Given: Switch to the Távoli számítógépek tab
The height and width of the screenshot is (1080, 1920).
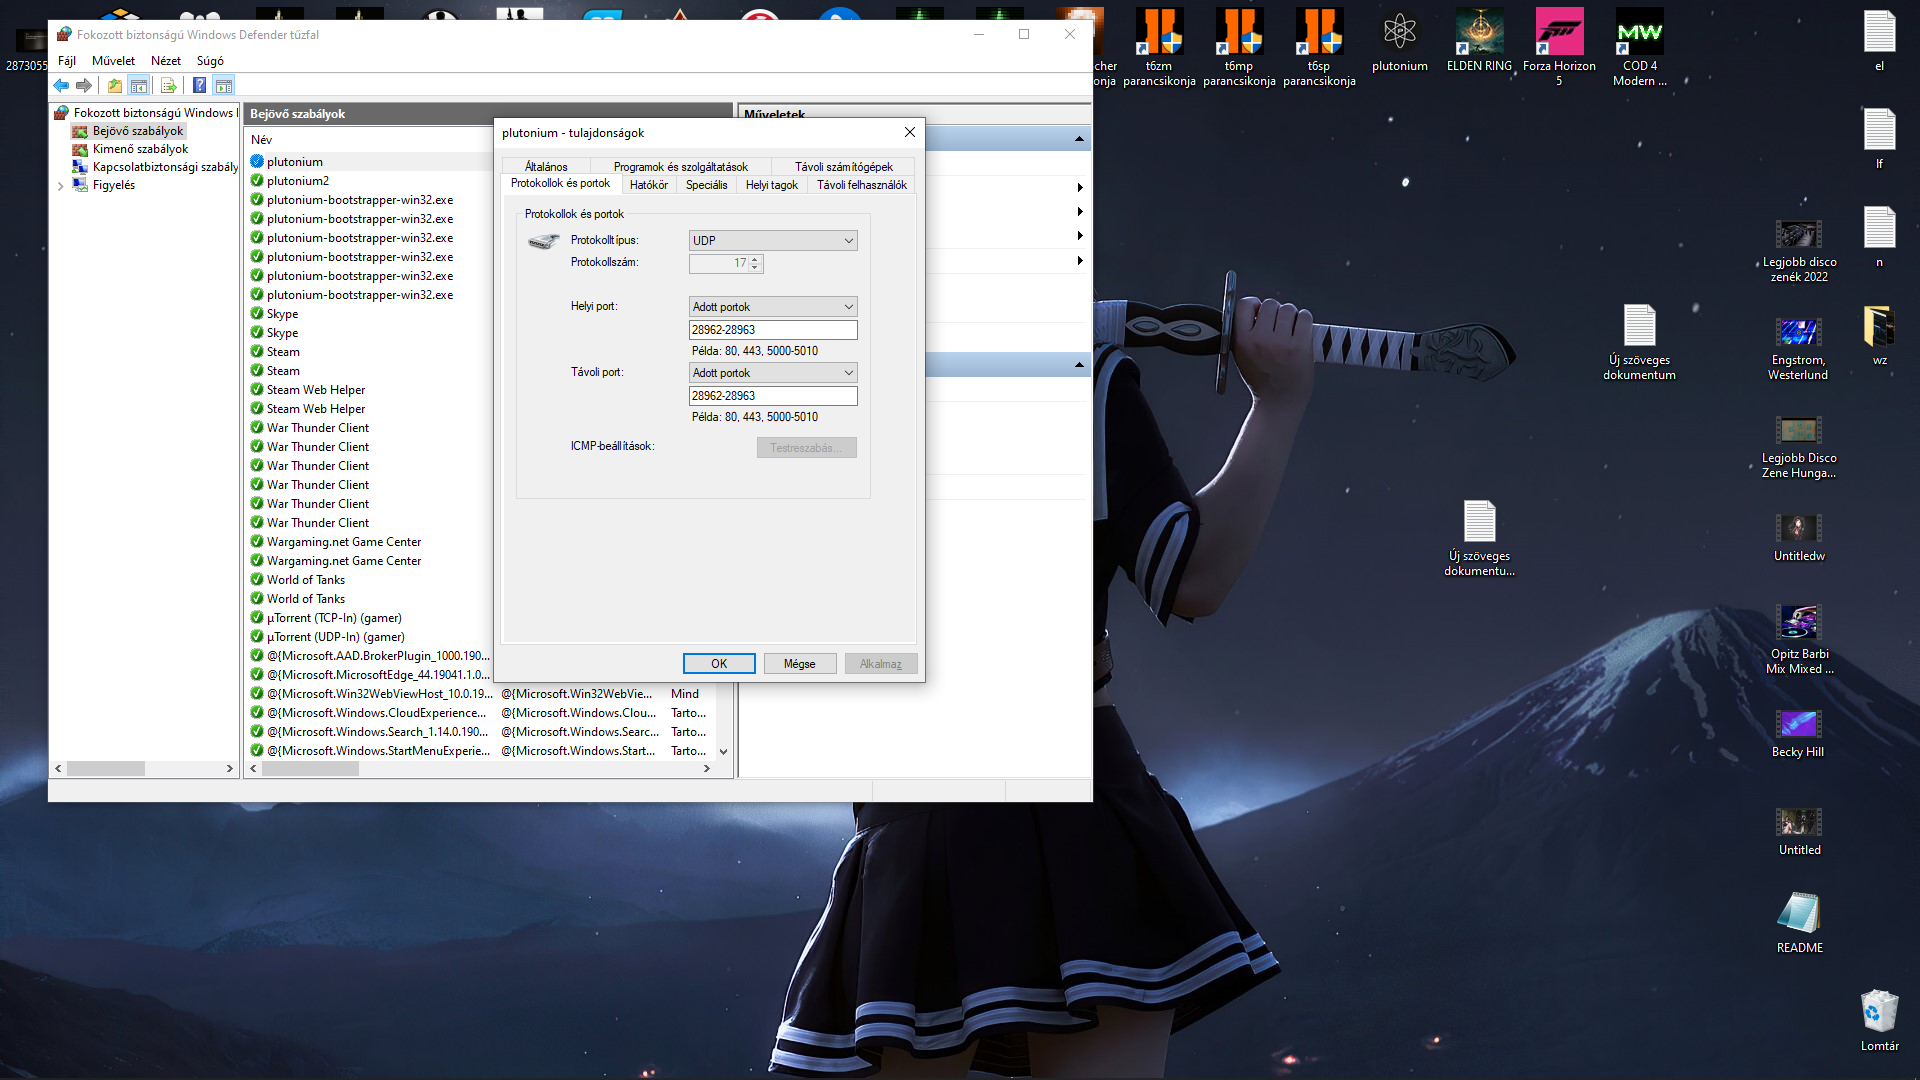Looking at the screenshot, I should tap(843, 167).
